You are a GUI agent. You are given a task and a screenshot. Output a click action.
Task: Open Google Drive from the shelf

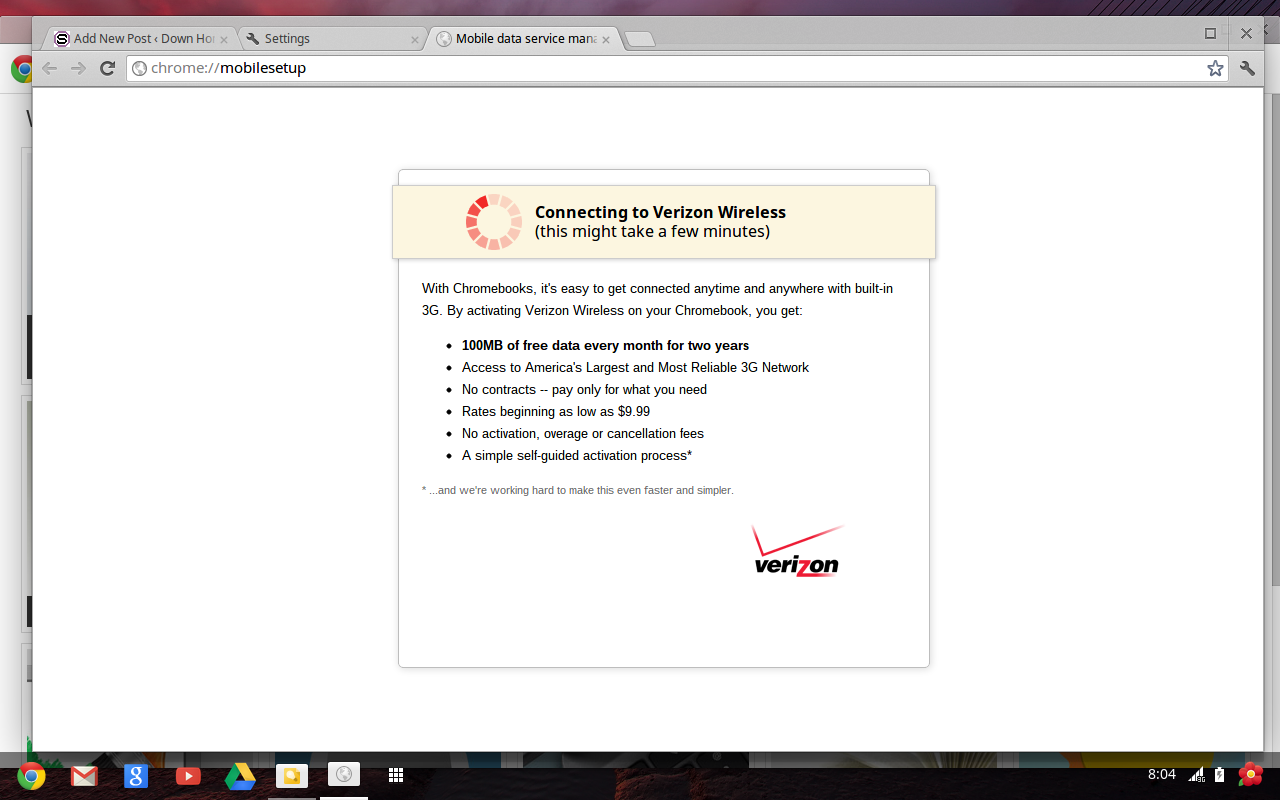pos(240,776)
